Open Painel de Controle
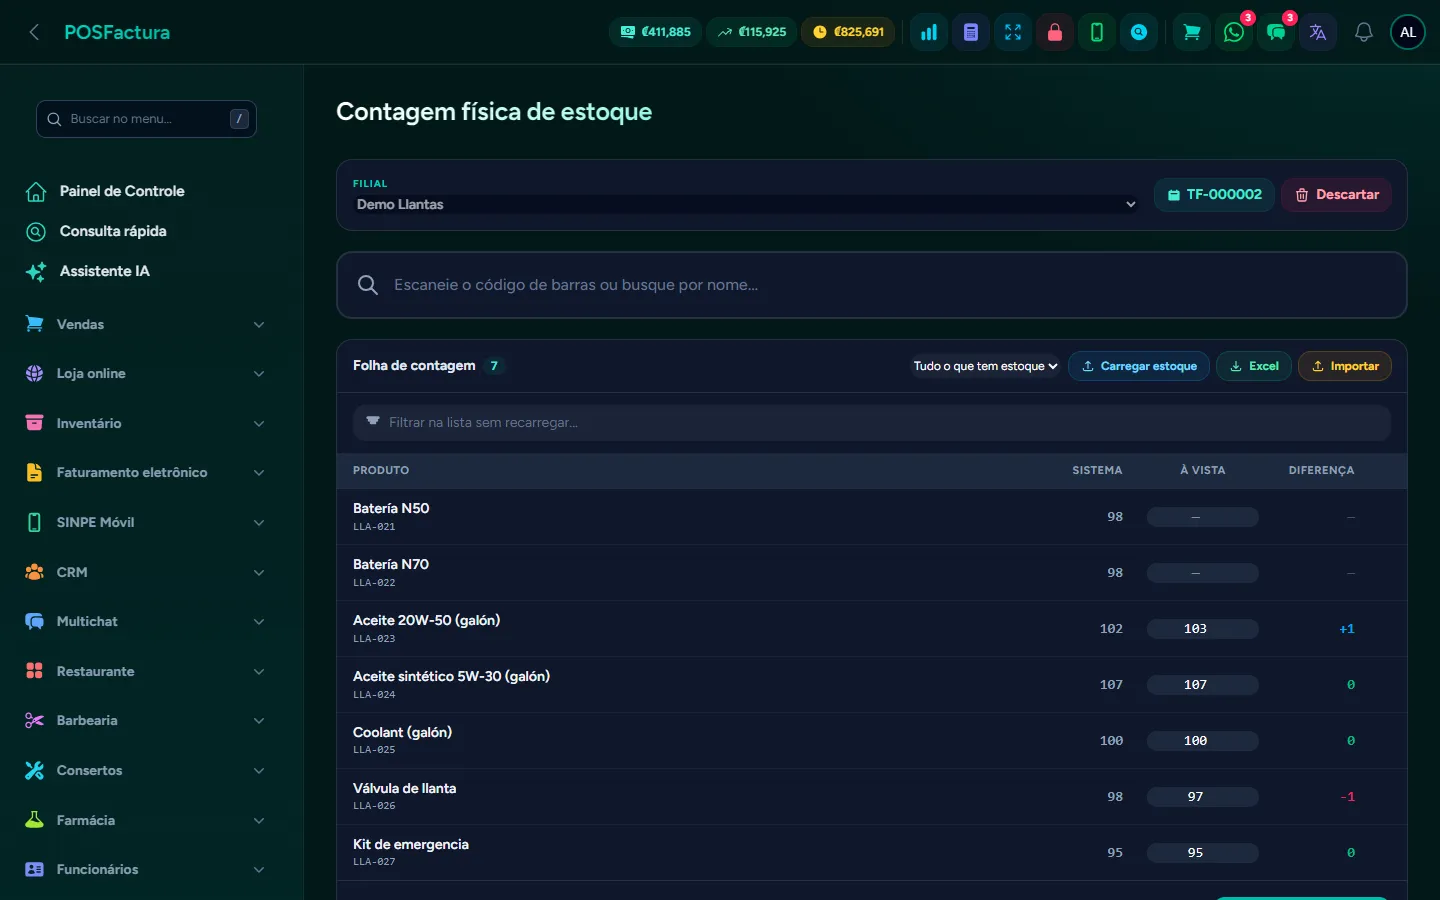Viewport: 1440px width, 900px height. [x=122, y=191]
